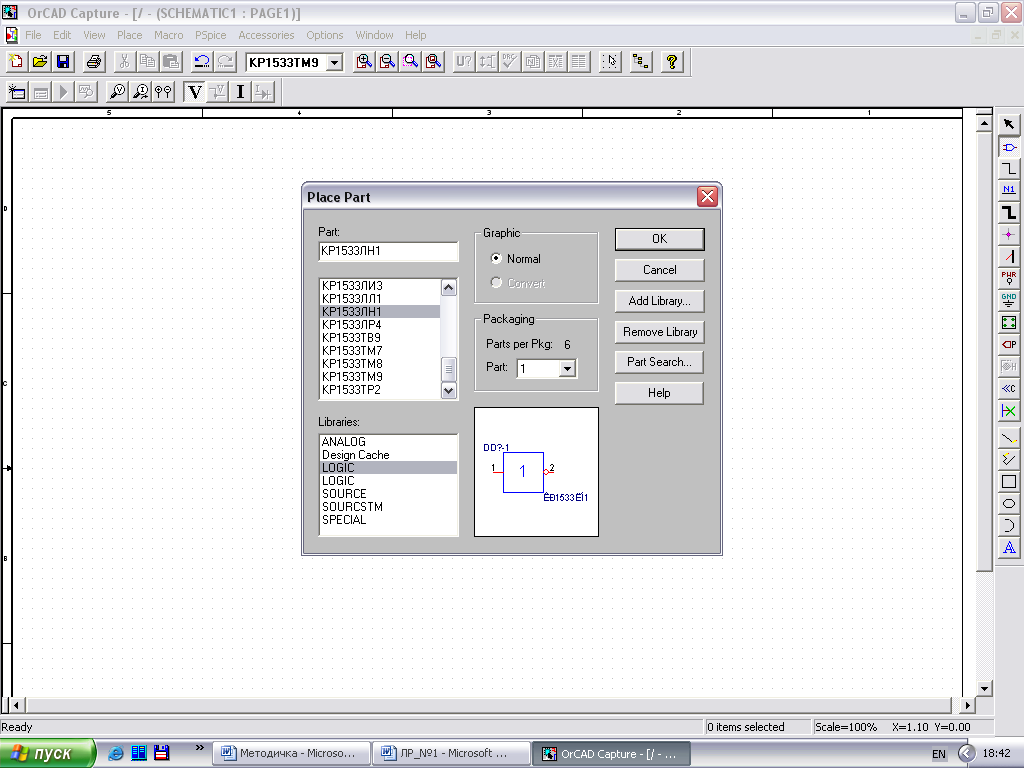Image resolution: width=1024 pixels, height=768 pixels.
Task: Select the Place Wire tool
Action: click(1009, 168)
